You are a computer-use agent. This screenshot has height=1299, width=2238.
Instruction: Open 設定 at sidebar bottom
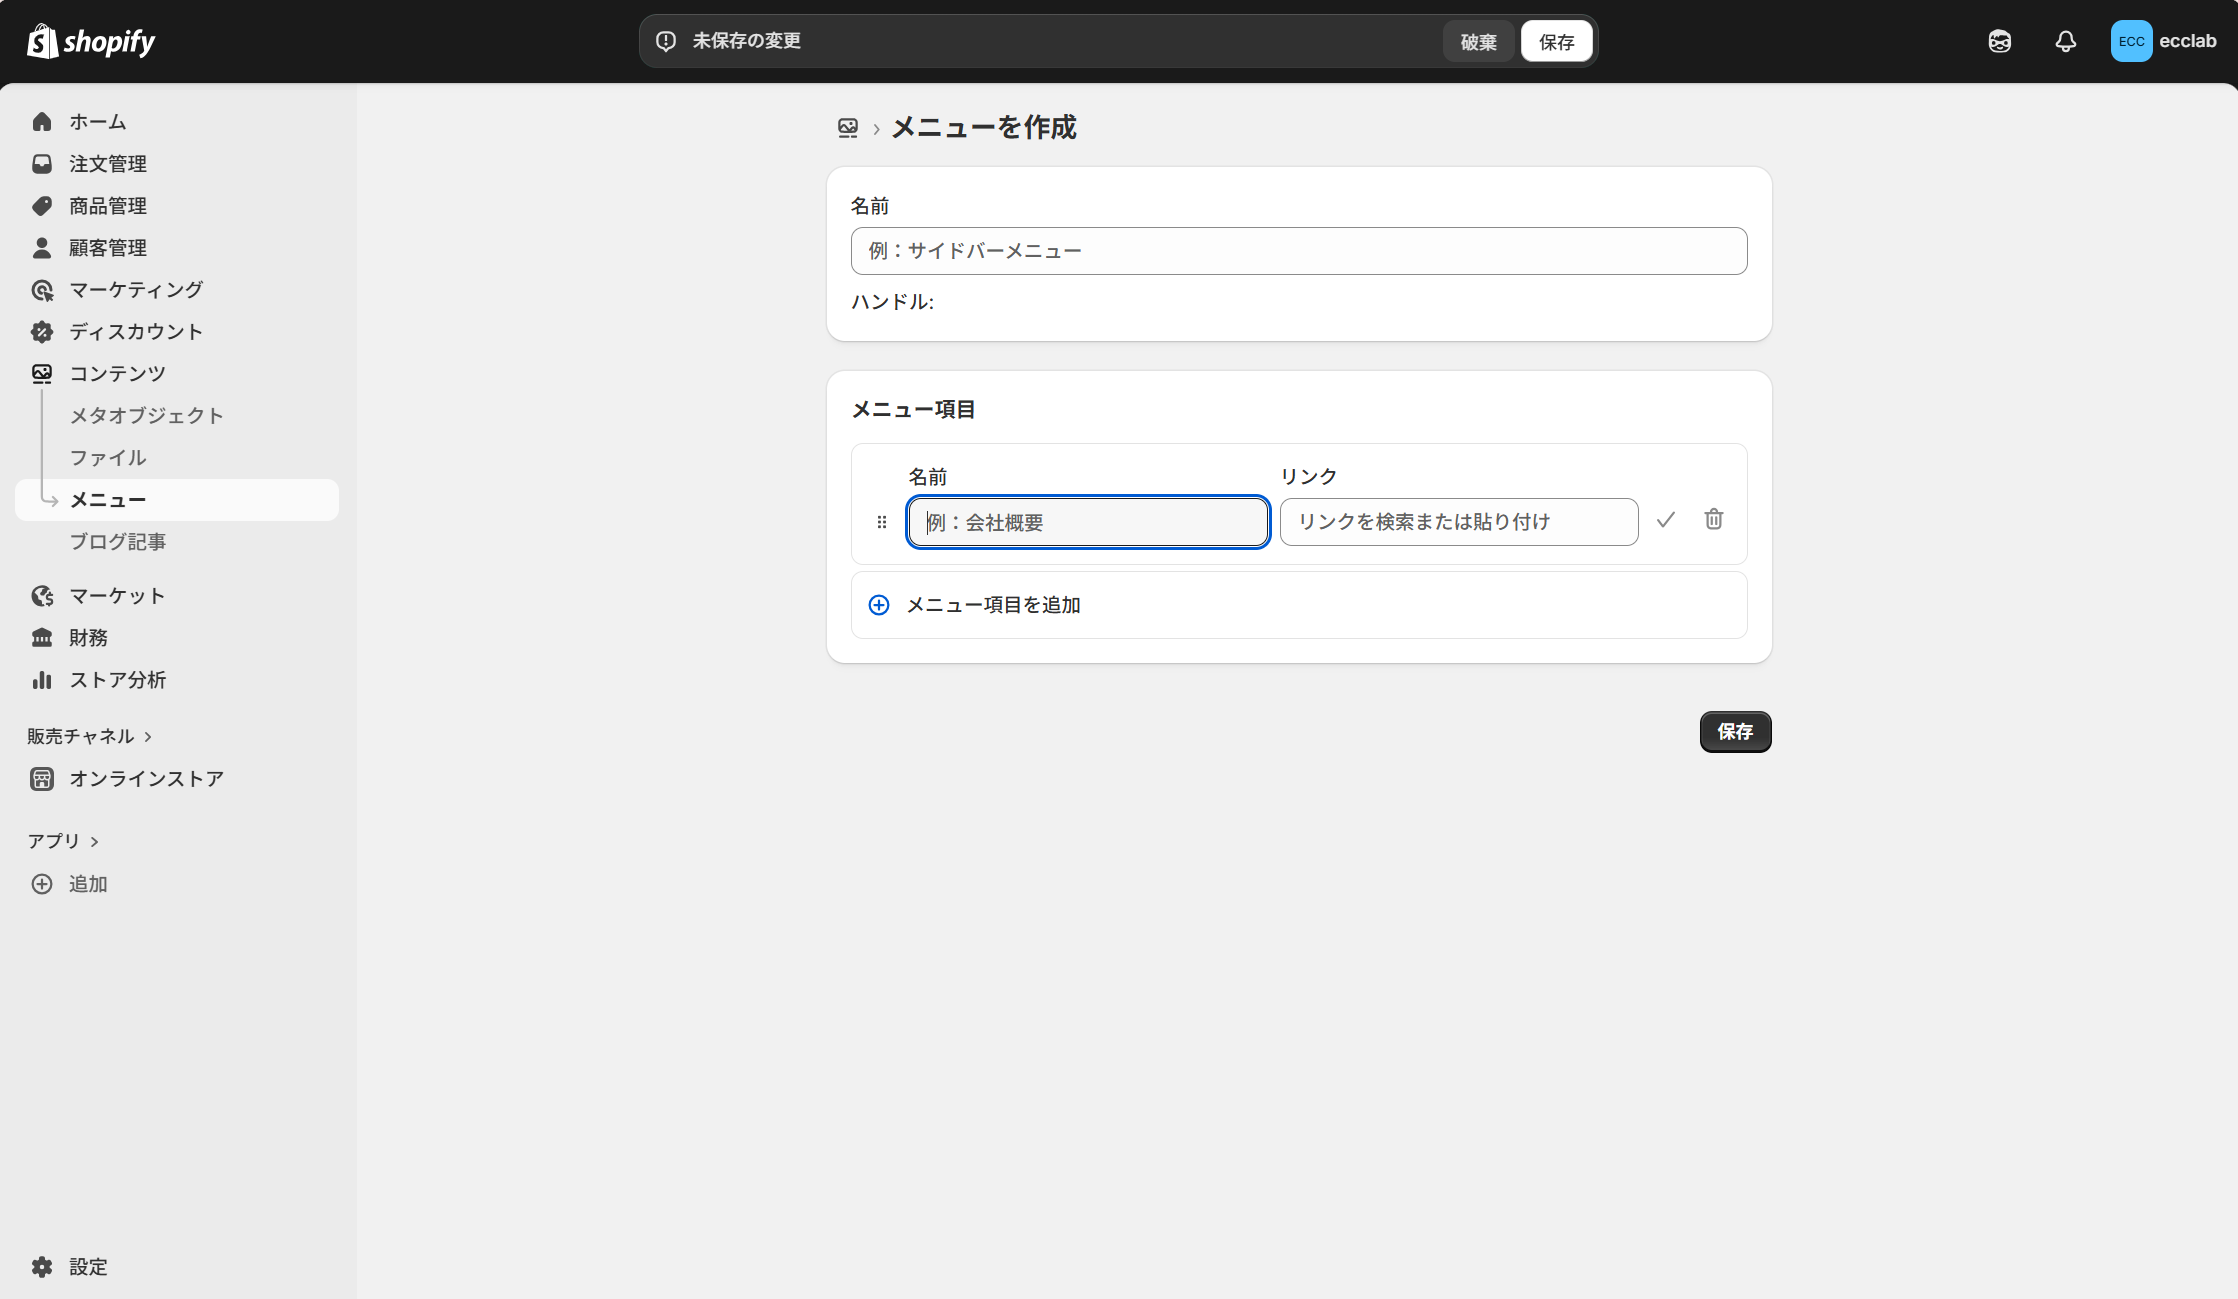88,1267
